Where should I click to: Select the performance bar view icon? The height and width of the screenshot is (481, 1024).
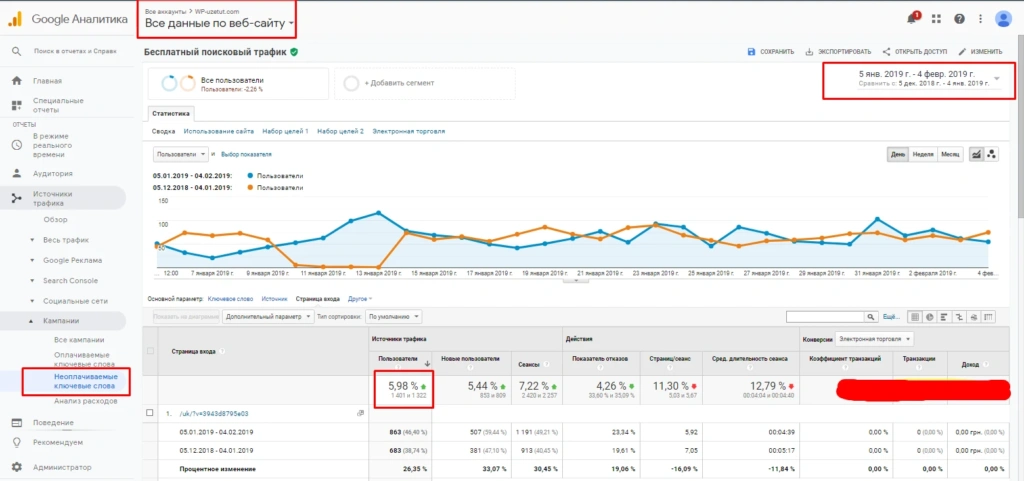click(944, 317)
